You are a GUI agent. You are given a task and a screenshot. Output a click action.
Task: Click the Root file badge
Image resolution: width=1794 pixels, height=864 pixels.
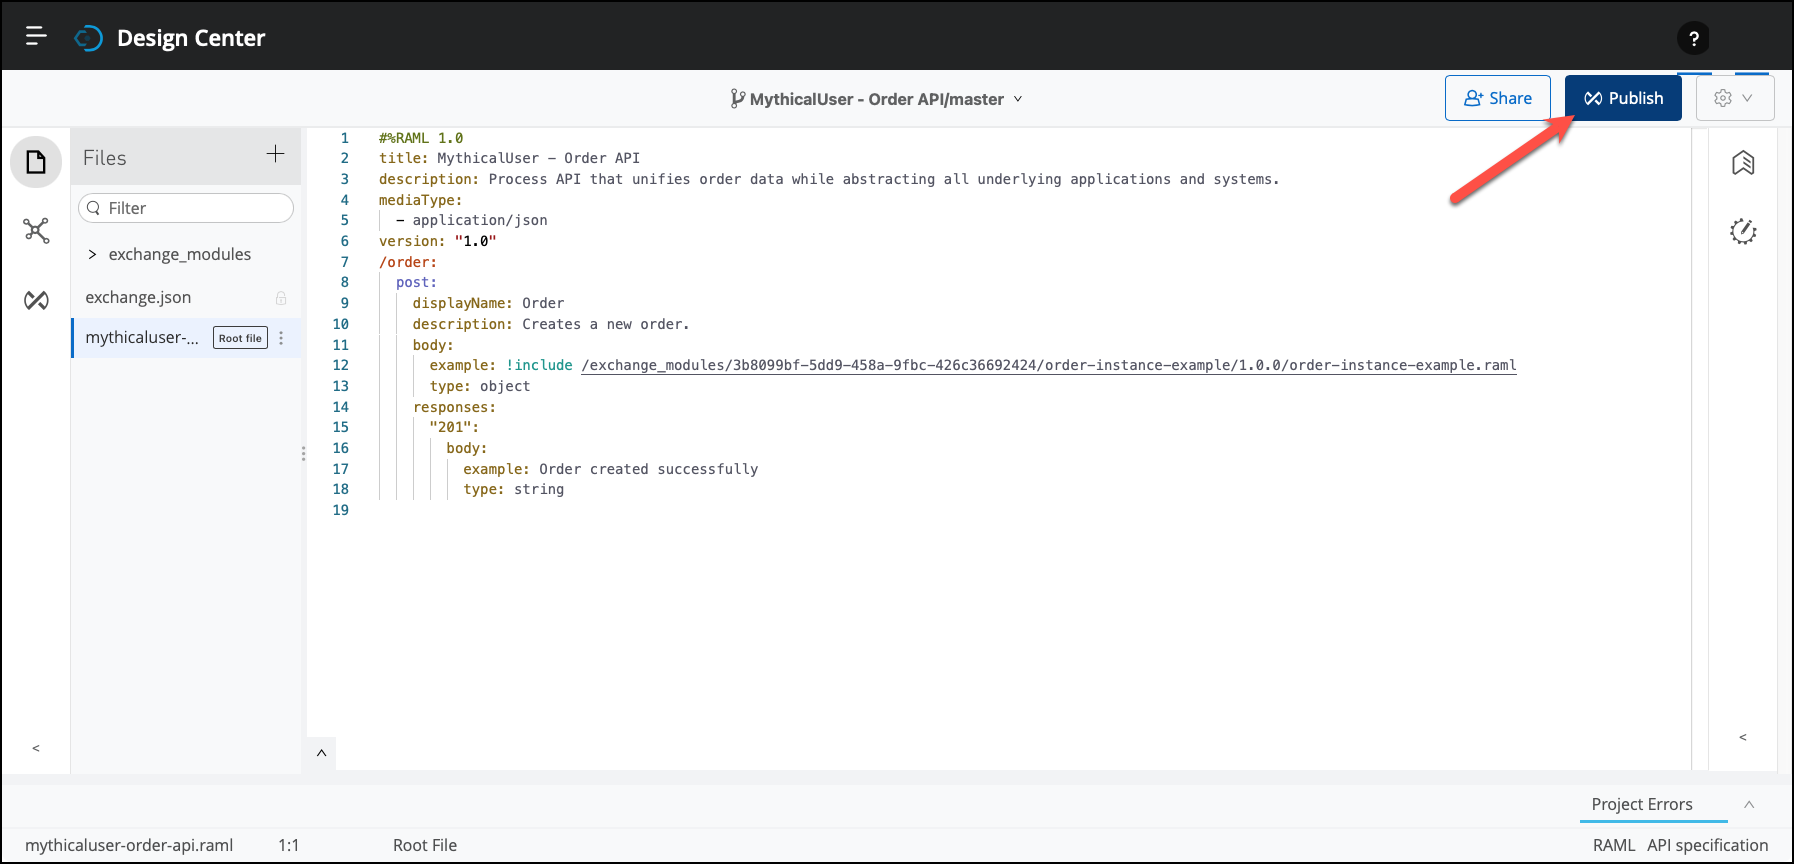[x=240, y=338]
